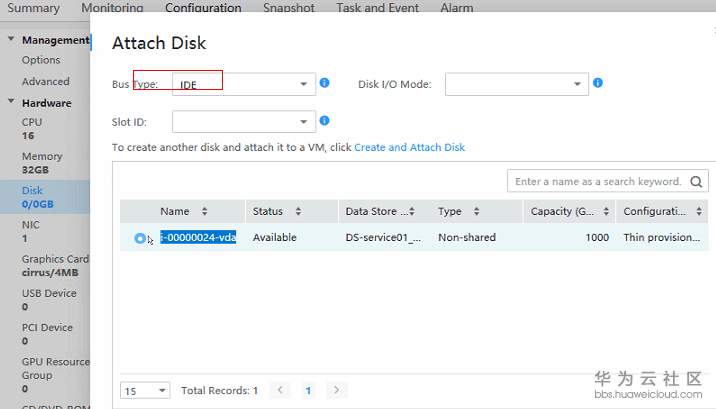Open the Advanced management item

[x=46, y=82]
